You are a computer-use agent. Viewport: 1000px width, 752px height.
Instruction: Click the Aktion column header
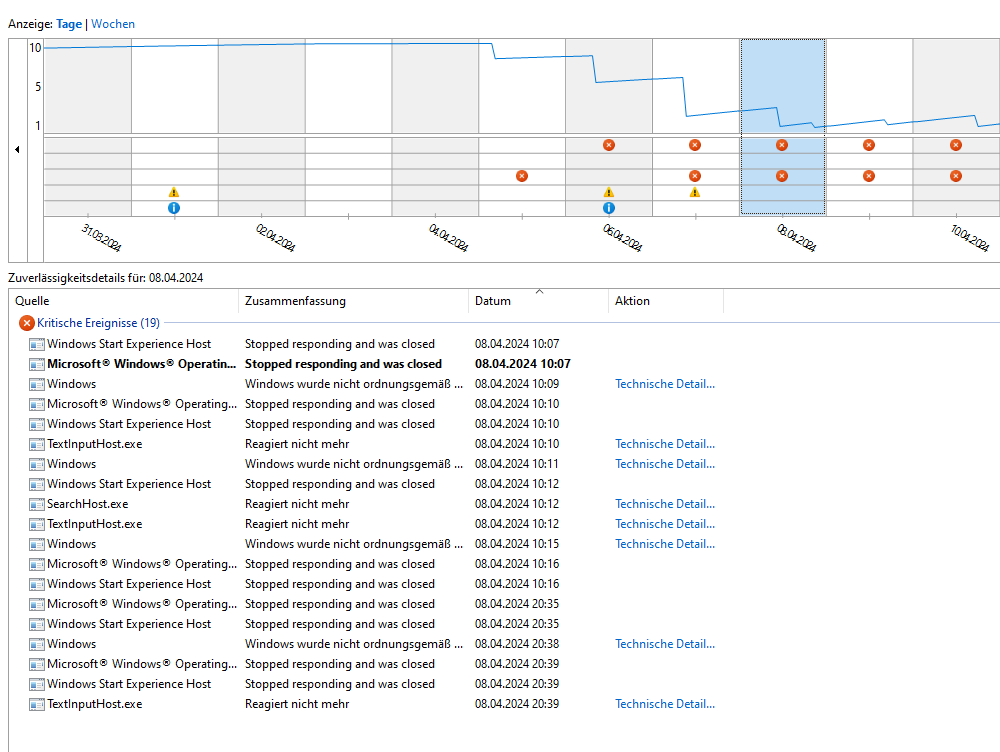coord(632,301)
